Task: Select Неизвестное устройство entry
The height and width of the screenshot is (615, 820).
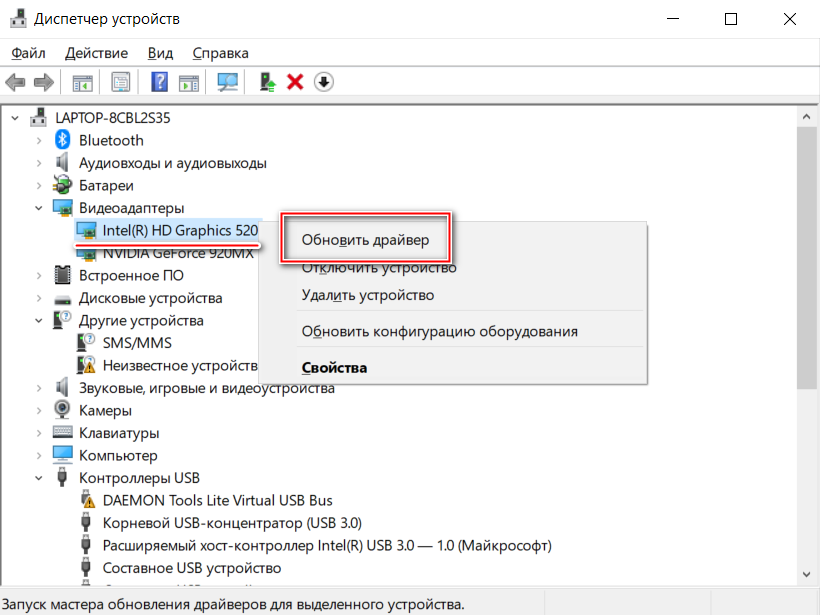Action: click(180, 365)
